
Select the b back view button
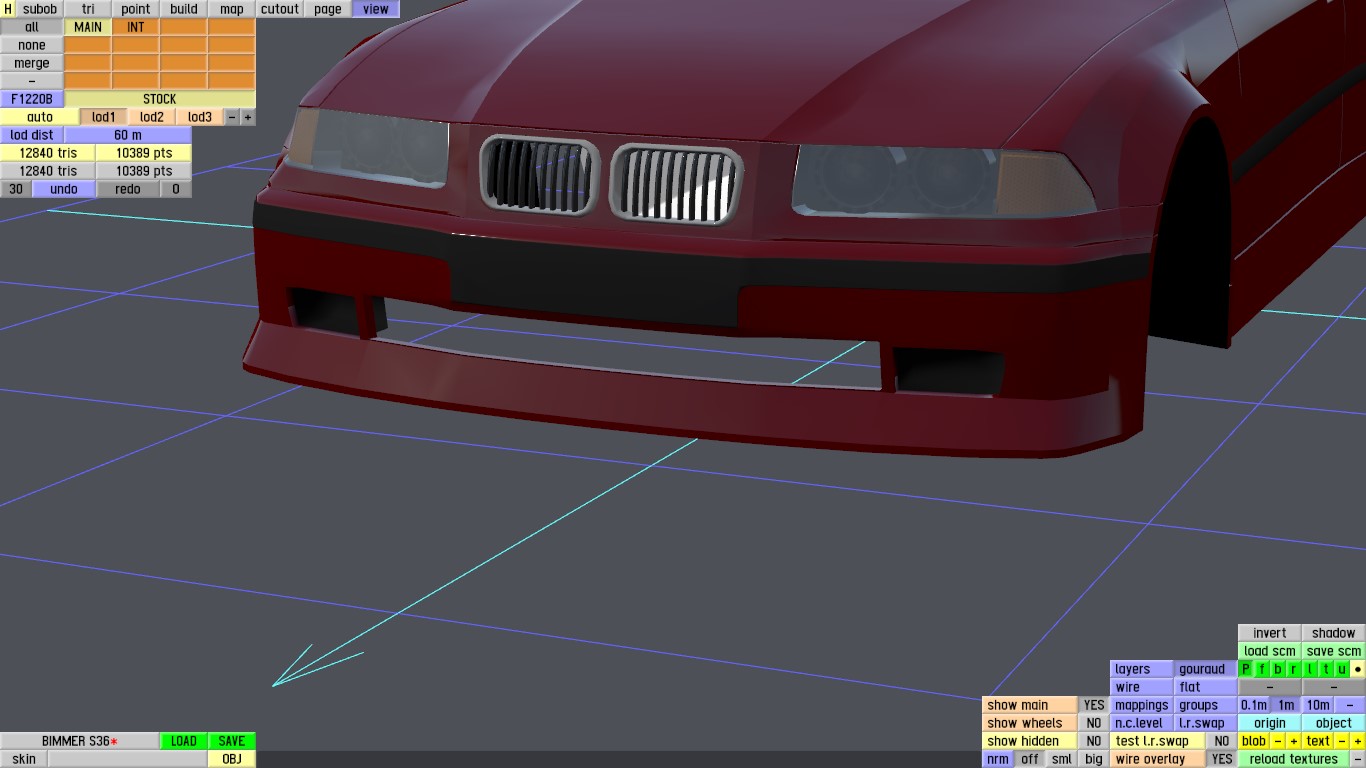pyautogui.click(x=1278, y=669)
